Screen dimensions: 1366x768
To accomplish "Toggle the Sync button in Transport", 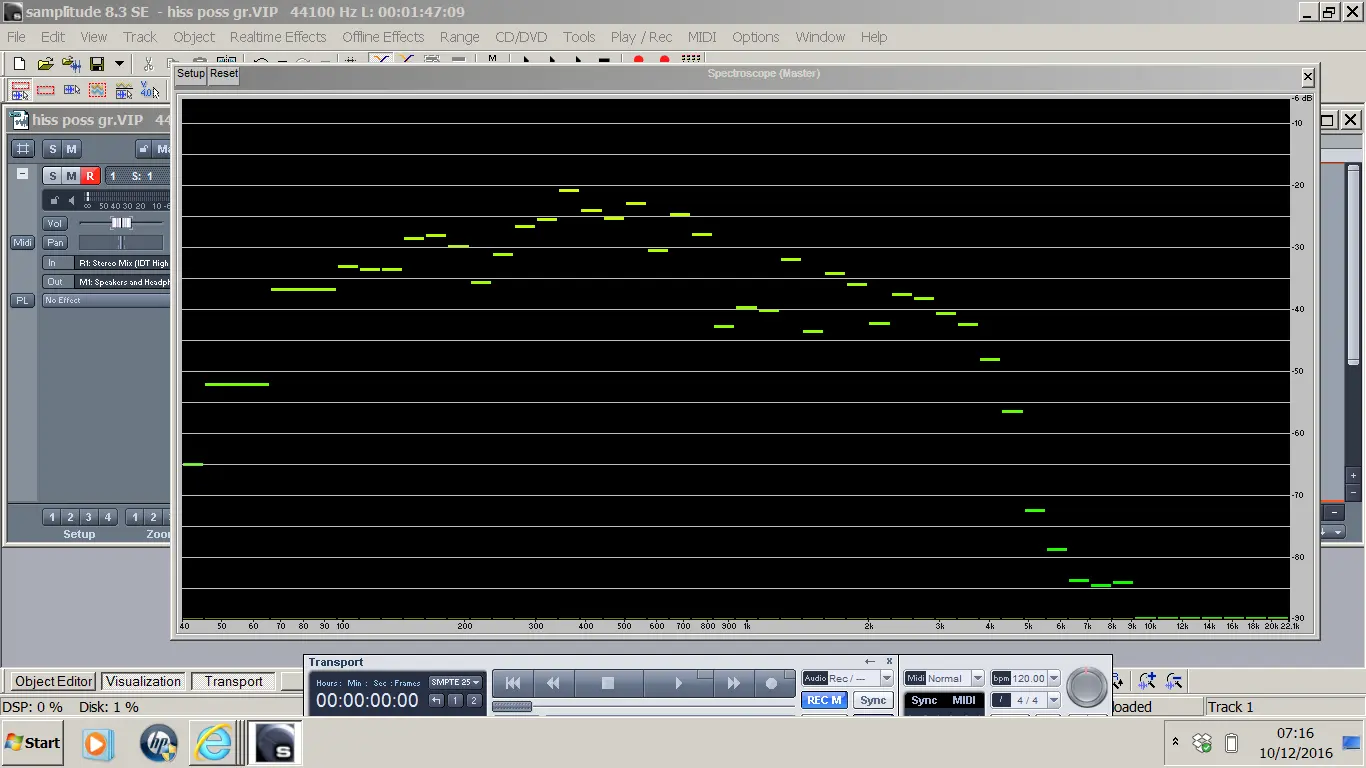I will pos(873,700).
